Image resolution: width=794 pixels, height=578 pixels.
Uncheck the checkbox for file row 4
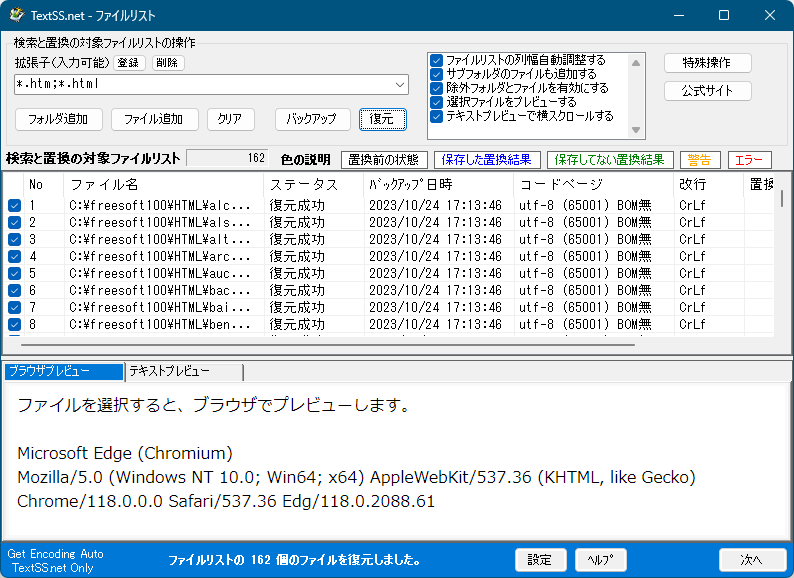(14, 256)
